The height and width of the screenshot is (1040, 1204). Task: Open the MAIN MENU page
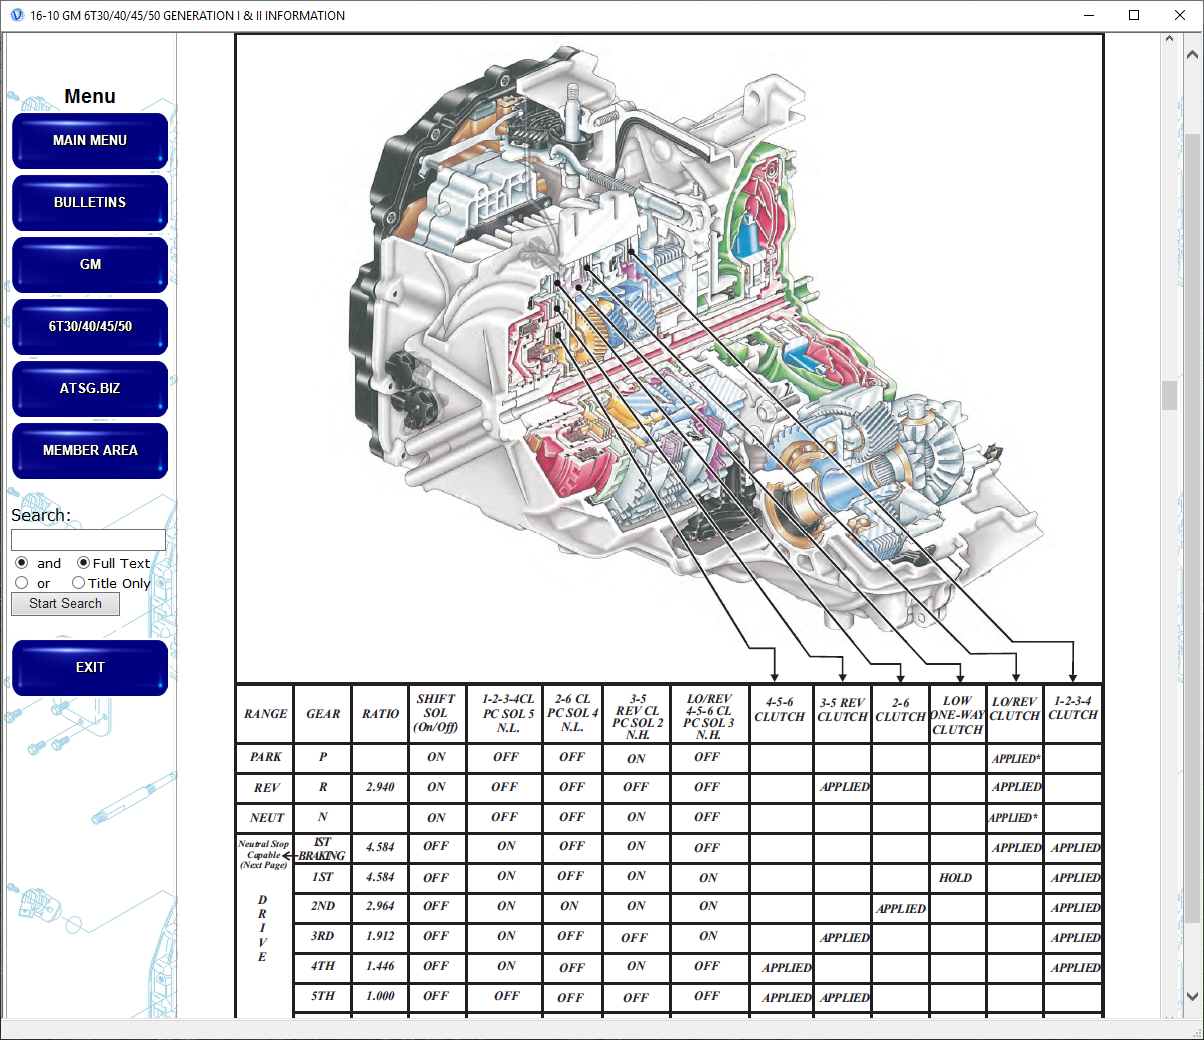point(90,141)
